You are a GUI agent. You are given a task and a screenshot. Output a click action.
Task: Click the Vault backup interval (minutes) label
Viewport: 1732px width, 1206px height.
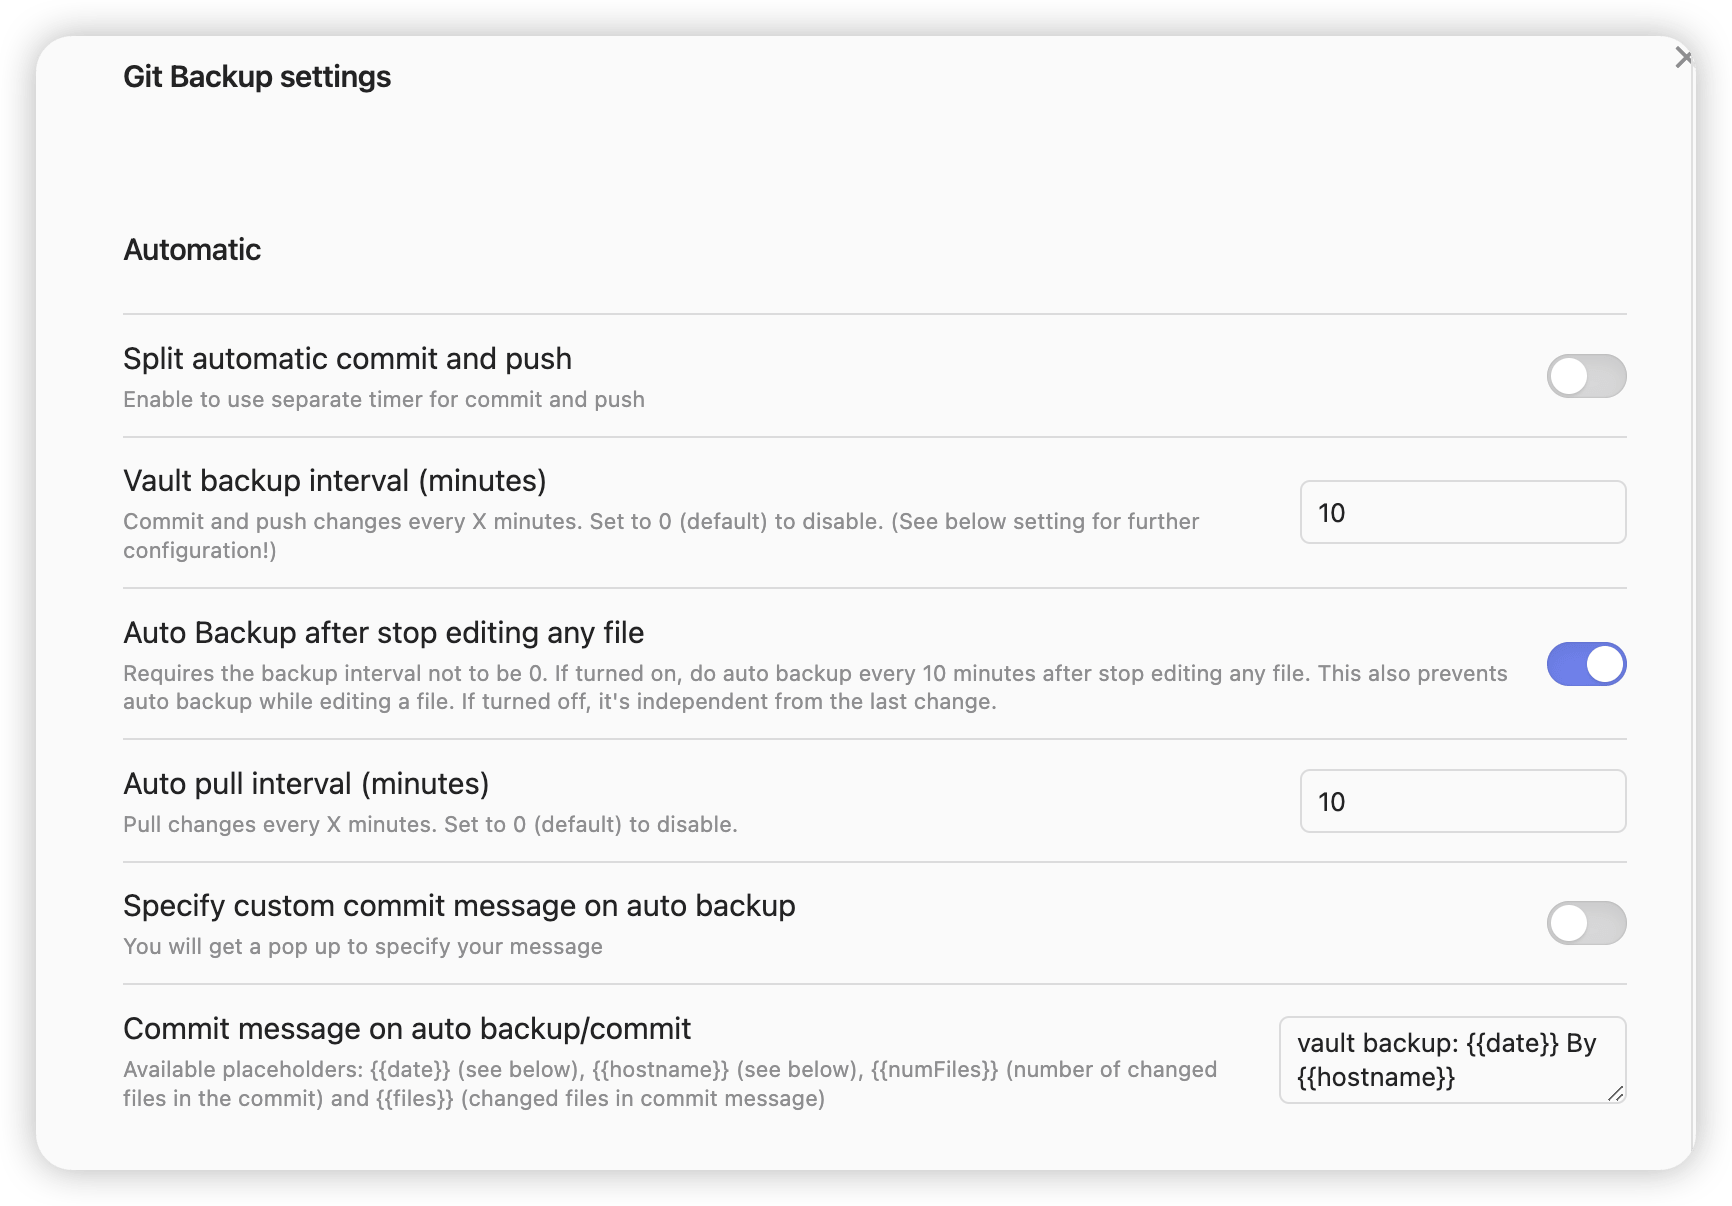tap(335, 481)
